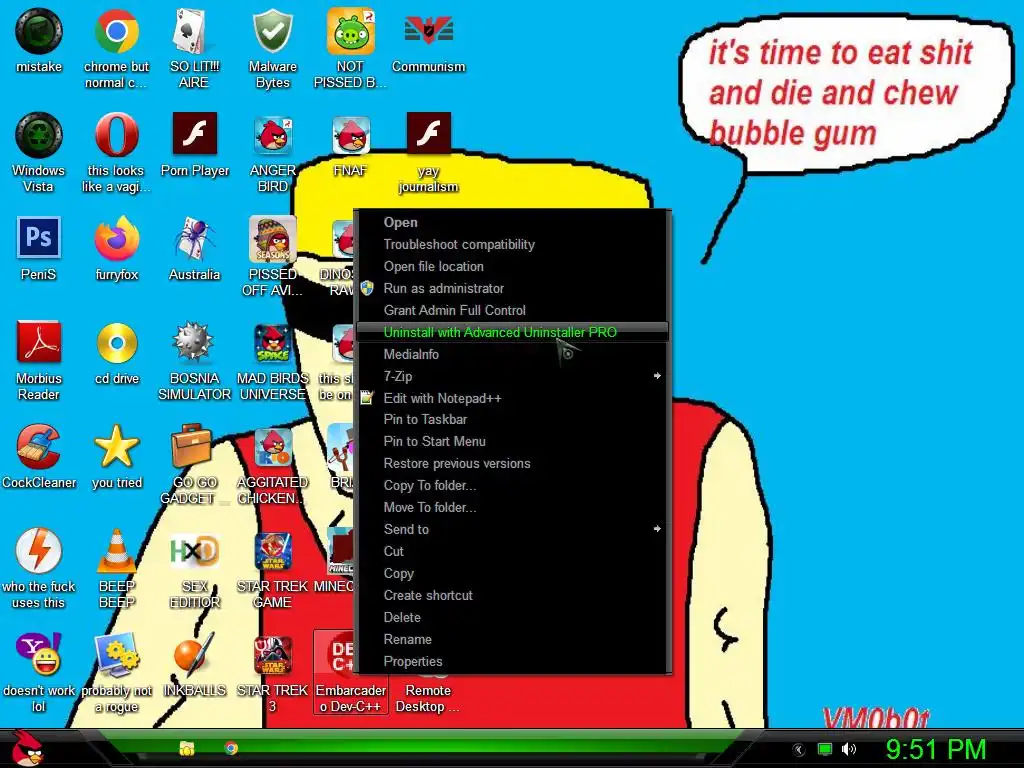Click the 'Copy' context menu entry
Image resolution: width=1024 pixels, height=768 pixels.
click(x=513, y=573)
